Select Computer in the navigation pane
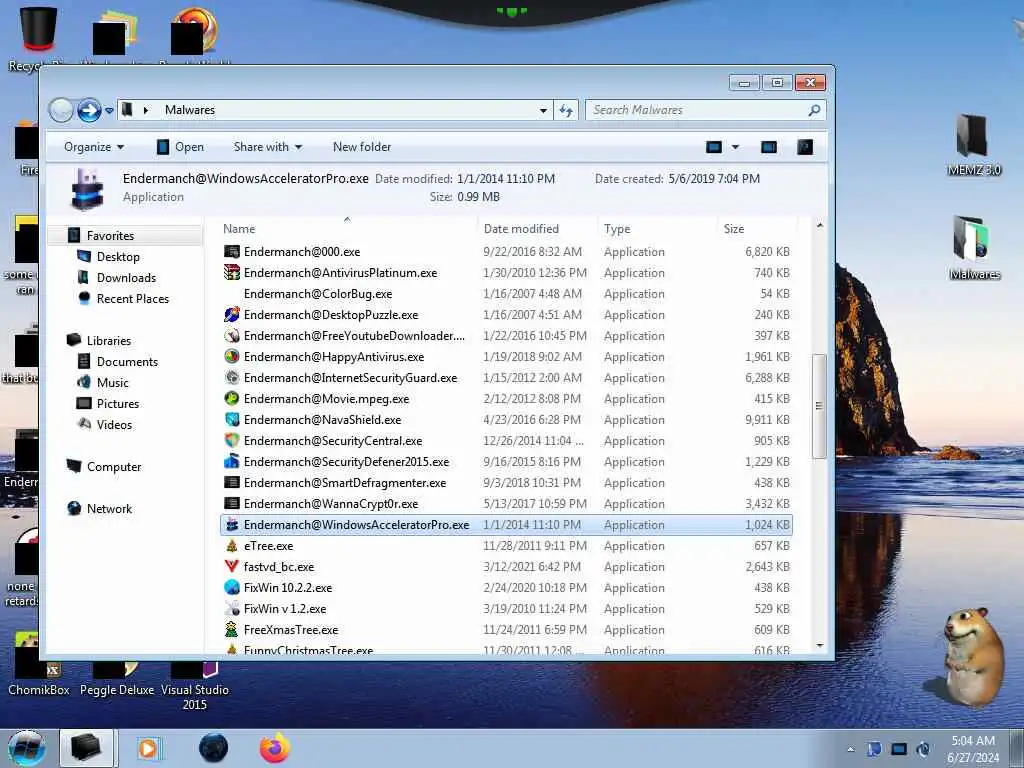1024x768 pixels. point(114,466)
